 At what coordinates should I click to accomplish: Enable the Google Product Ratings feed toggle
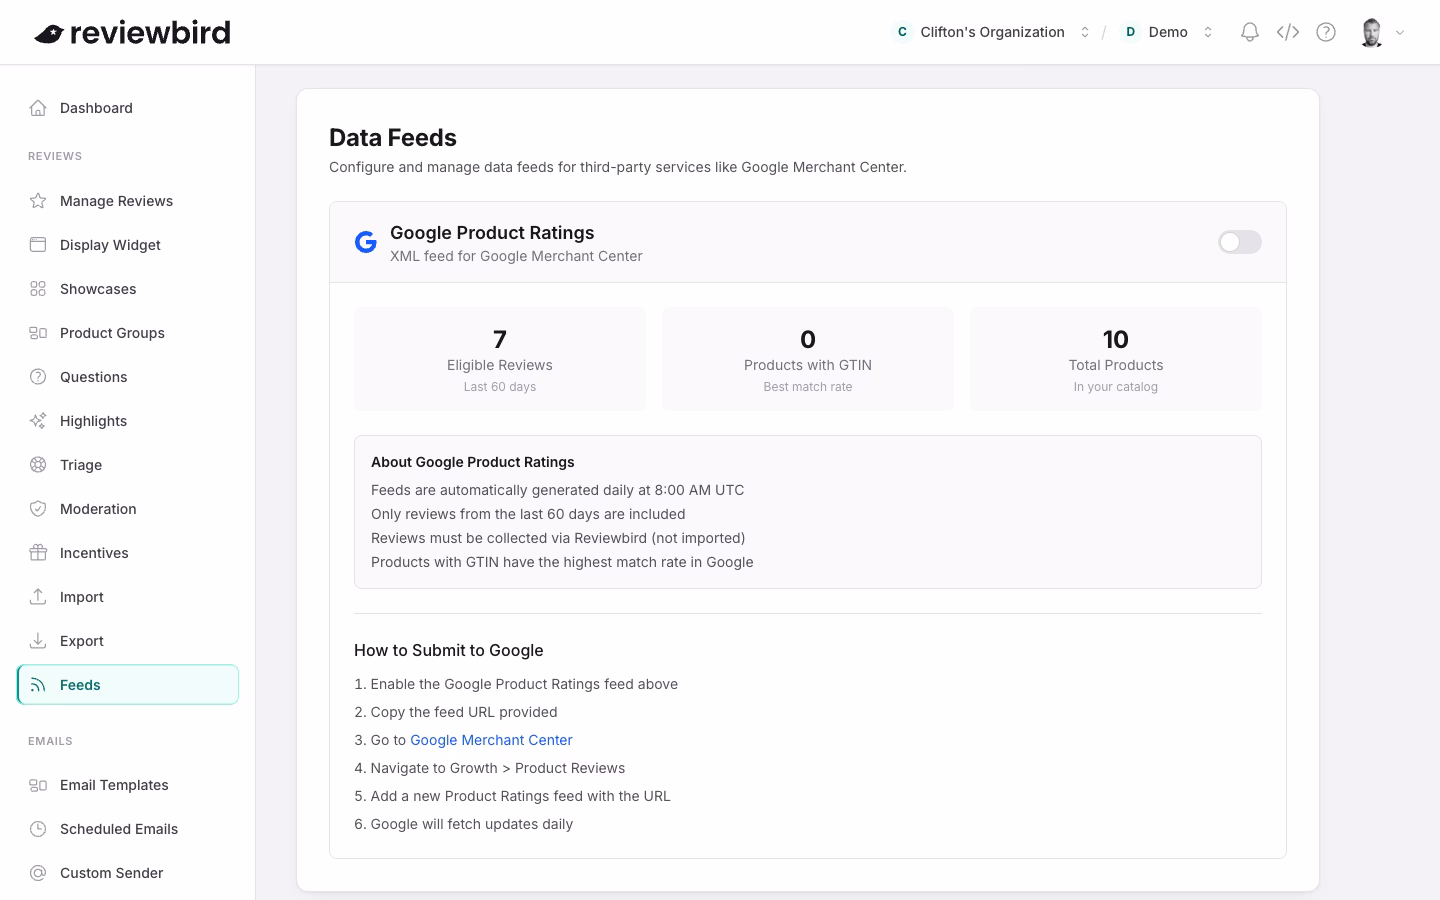coord(1240,242)
